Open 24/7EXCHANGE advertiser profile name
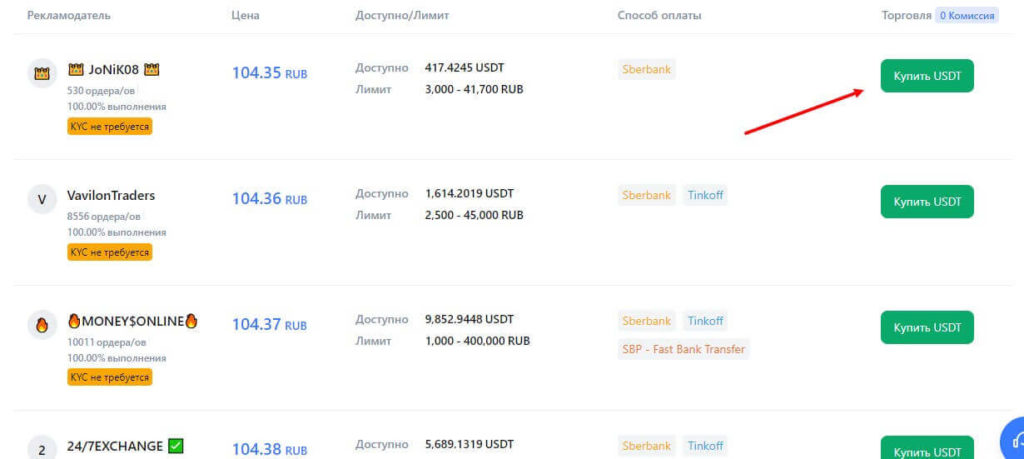 coord(114,446)
